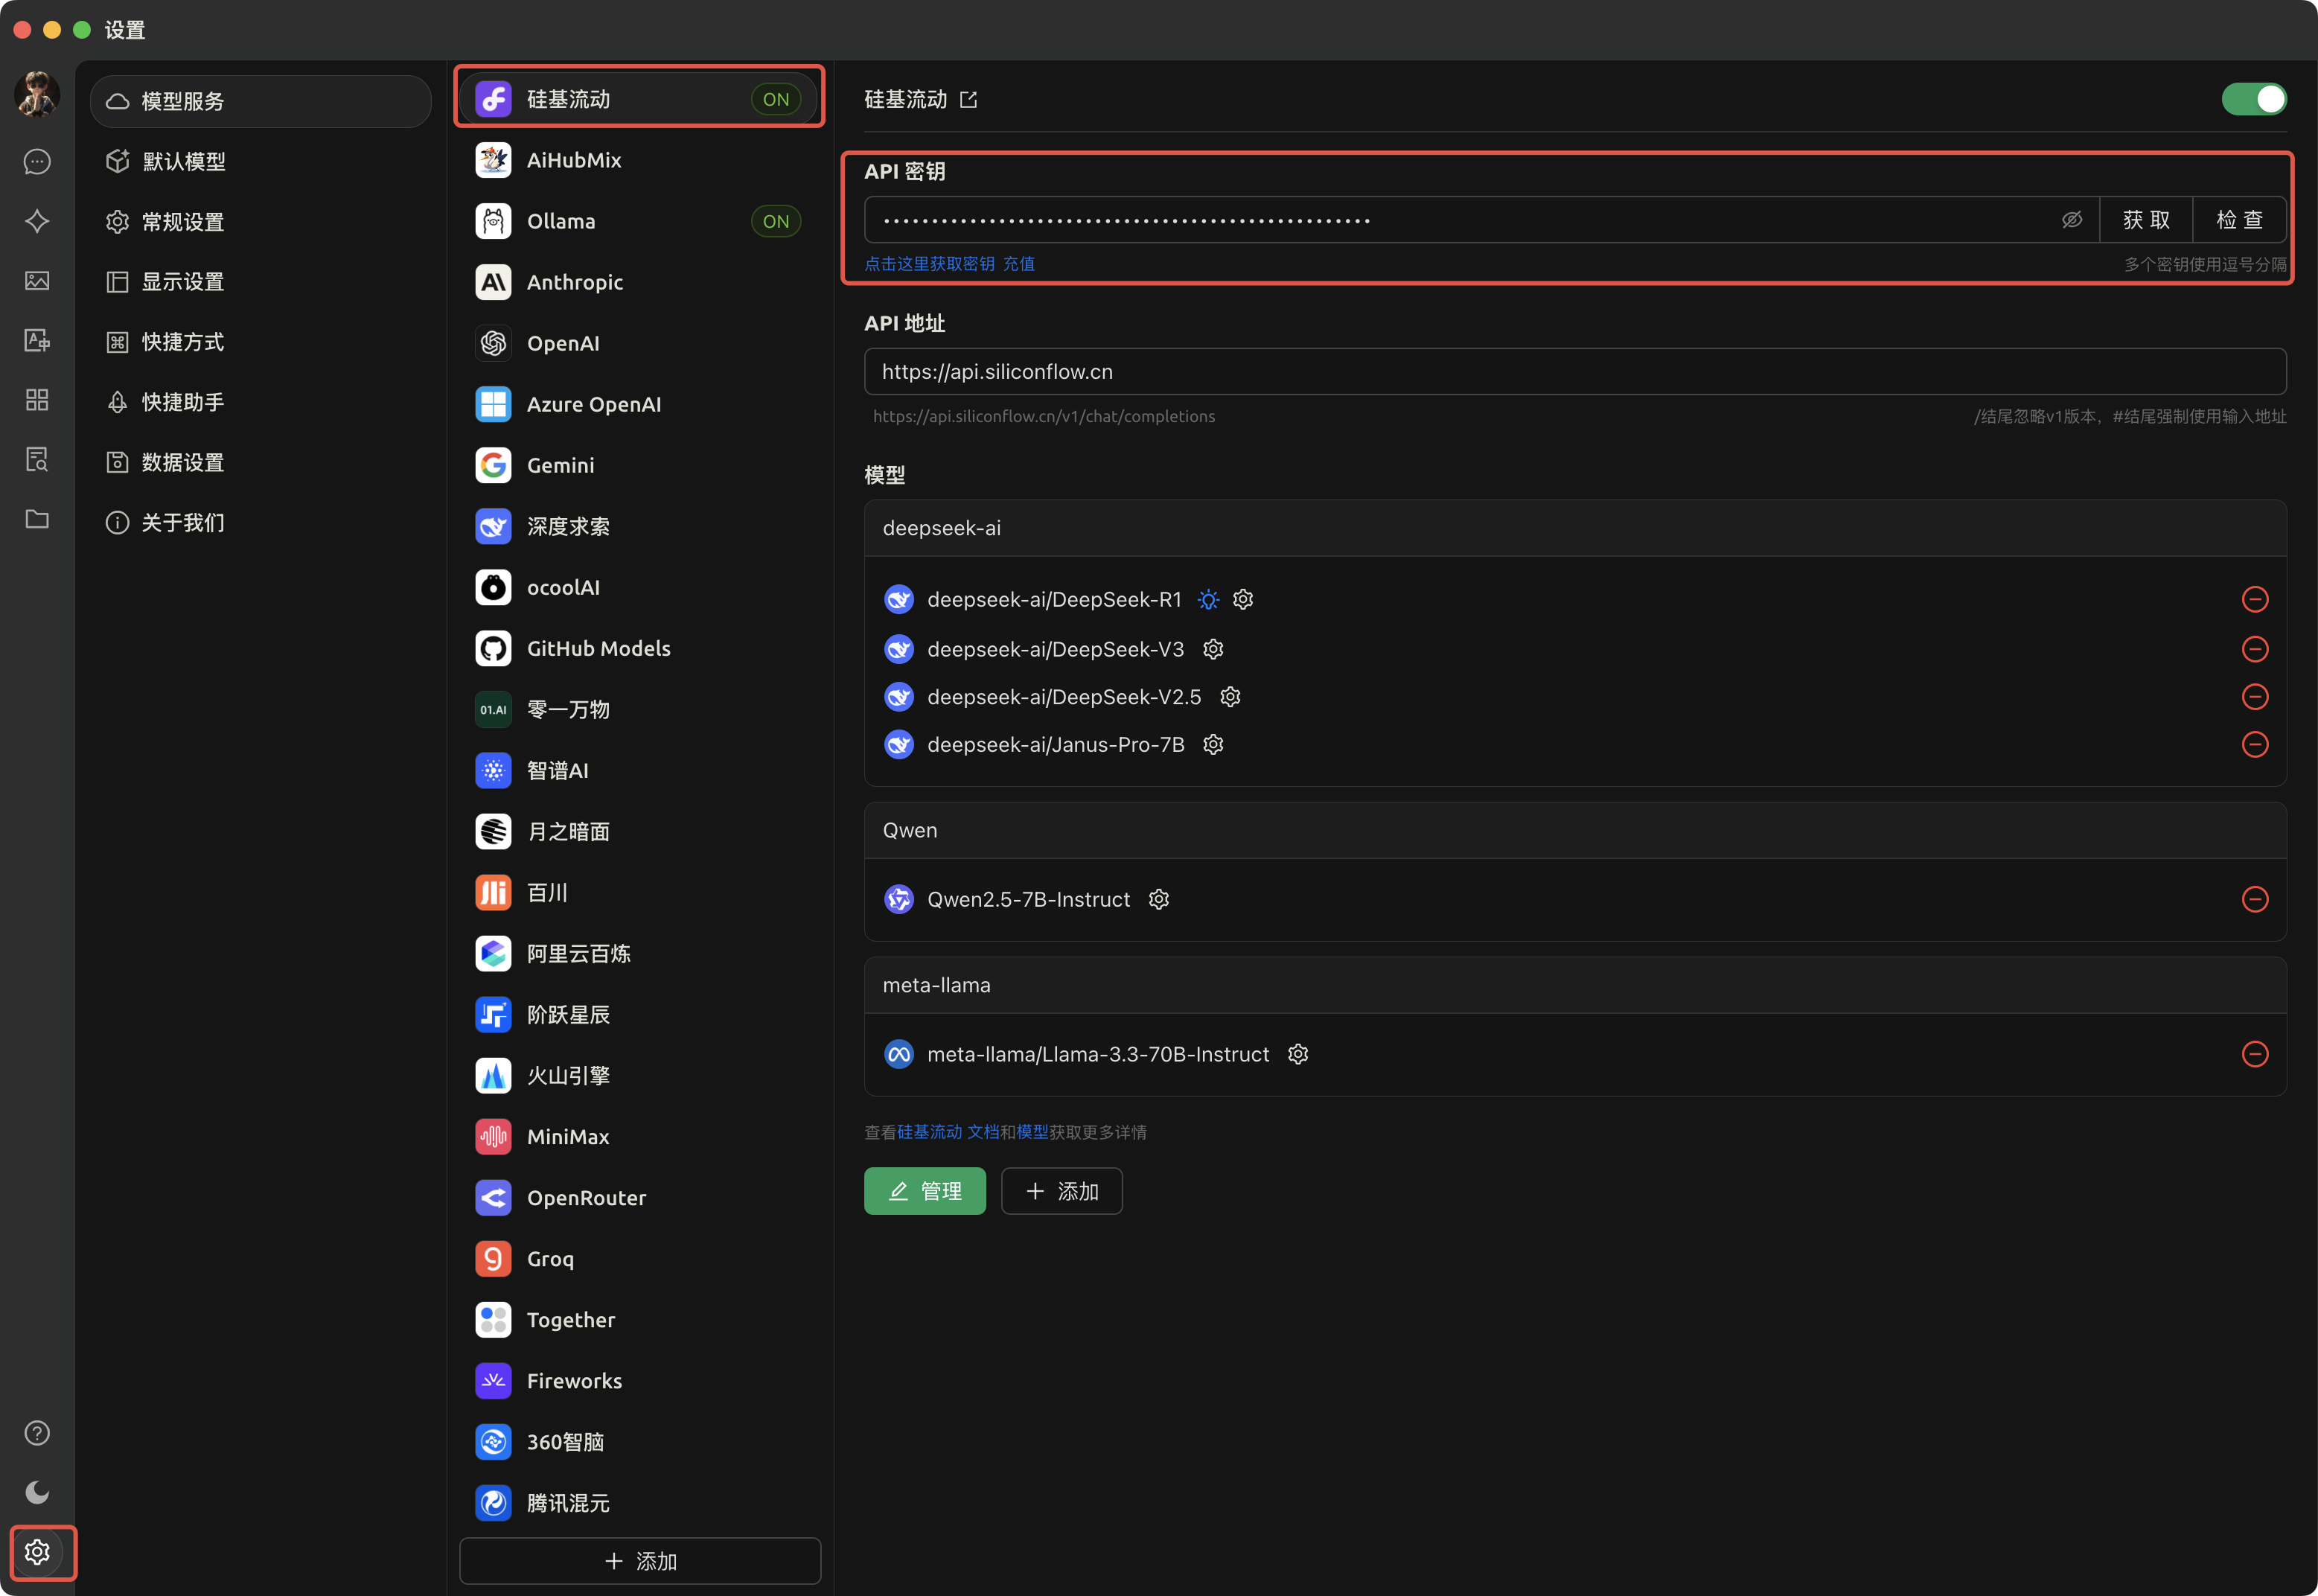This screenshot has height=1596, width=2318.
Task: Switch theme with the moon icon
Action: pos(37,1492)
